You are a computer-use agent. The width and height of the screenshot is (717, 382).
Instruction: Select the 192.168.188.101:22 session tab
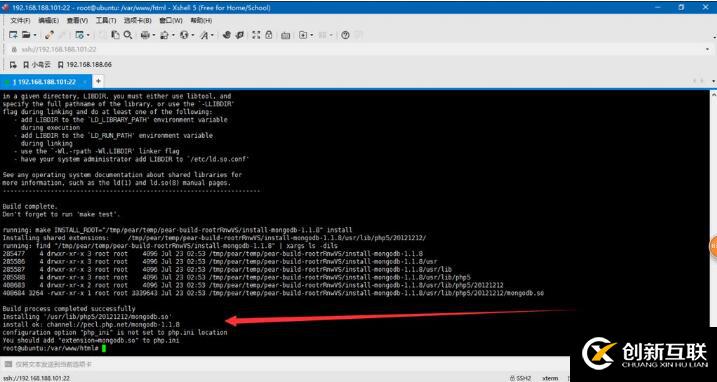pos(45,81)
